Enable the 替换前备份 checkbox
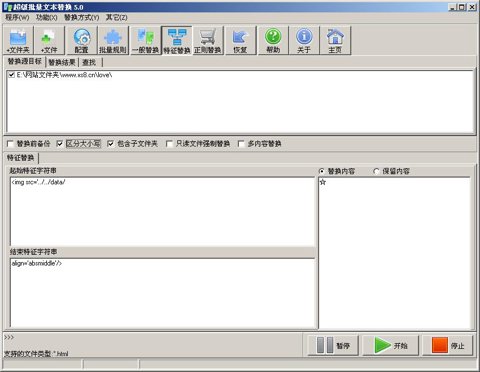480x372 pixels. click(10, 144)
